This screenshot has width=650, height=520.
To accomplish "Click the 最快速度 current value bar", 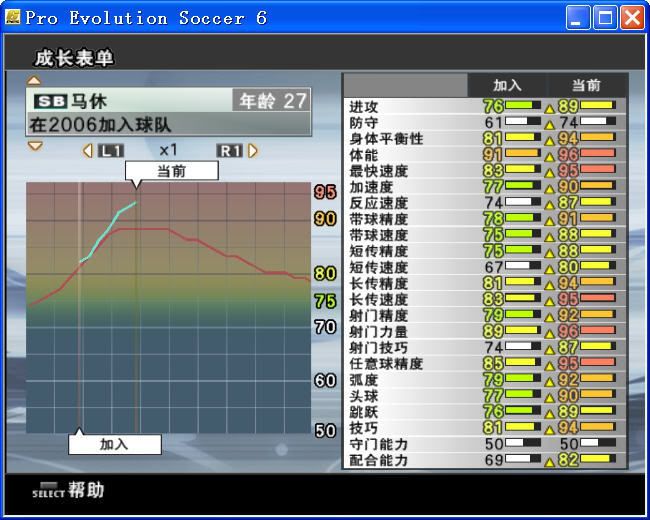I will click(x=599, y=171).
